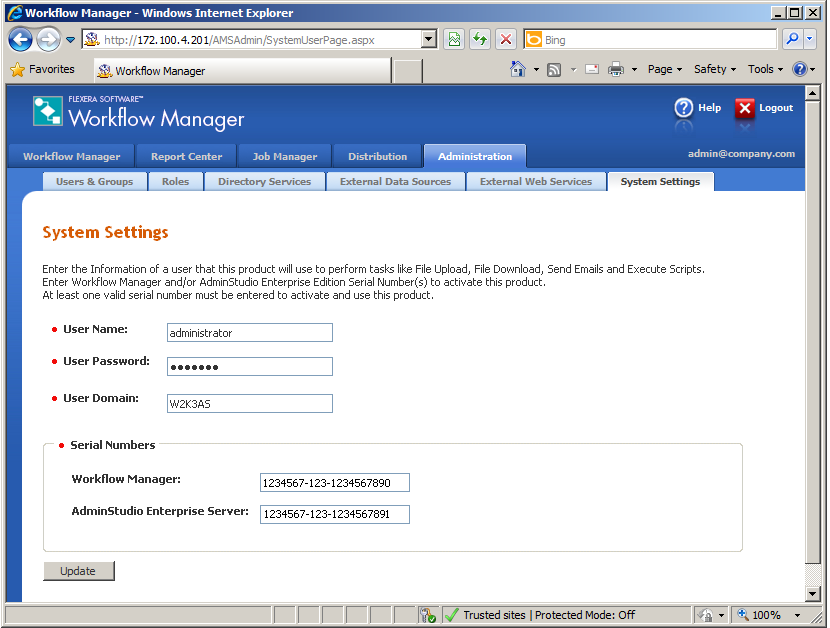Expand the zoom level dropdown arrow
This screenshot has width=830, height=628.
pyautogui.click(x=797, y=615)
